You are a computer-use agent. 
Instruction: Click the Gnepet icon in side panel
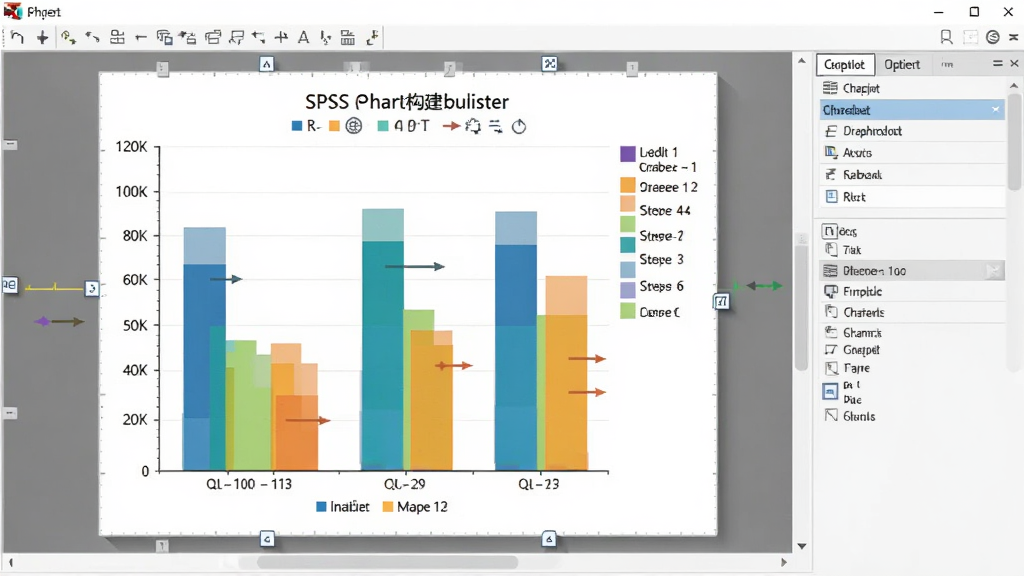click(831, 349)
